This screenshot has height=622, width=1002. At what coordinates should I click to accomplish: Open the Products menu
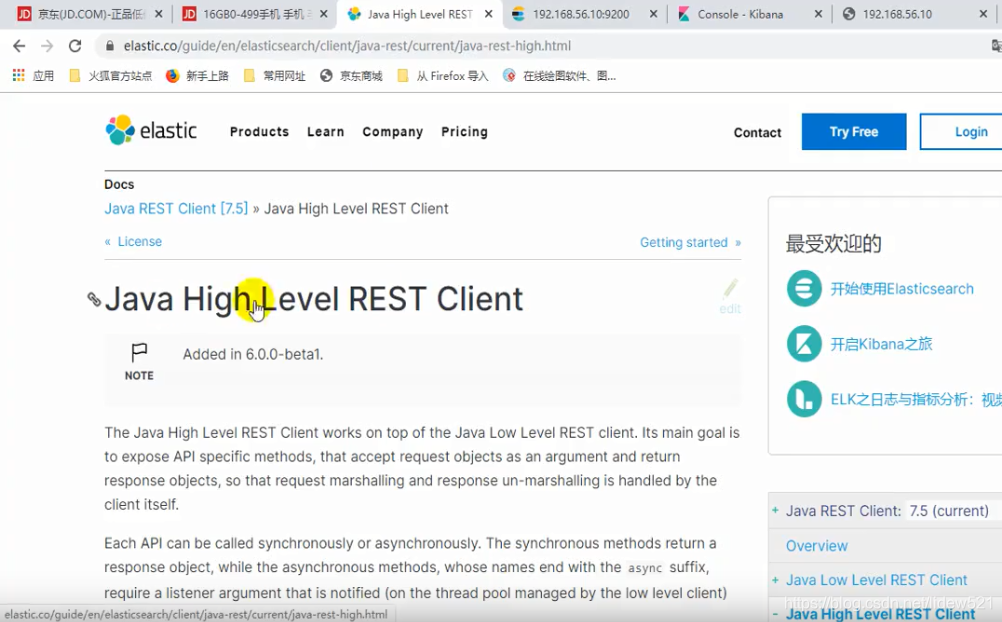pyautogui.click(x=259, y=132)
